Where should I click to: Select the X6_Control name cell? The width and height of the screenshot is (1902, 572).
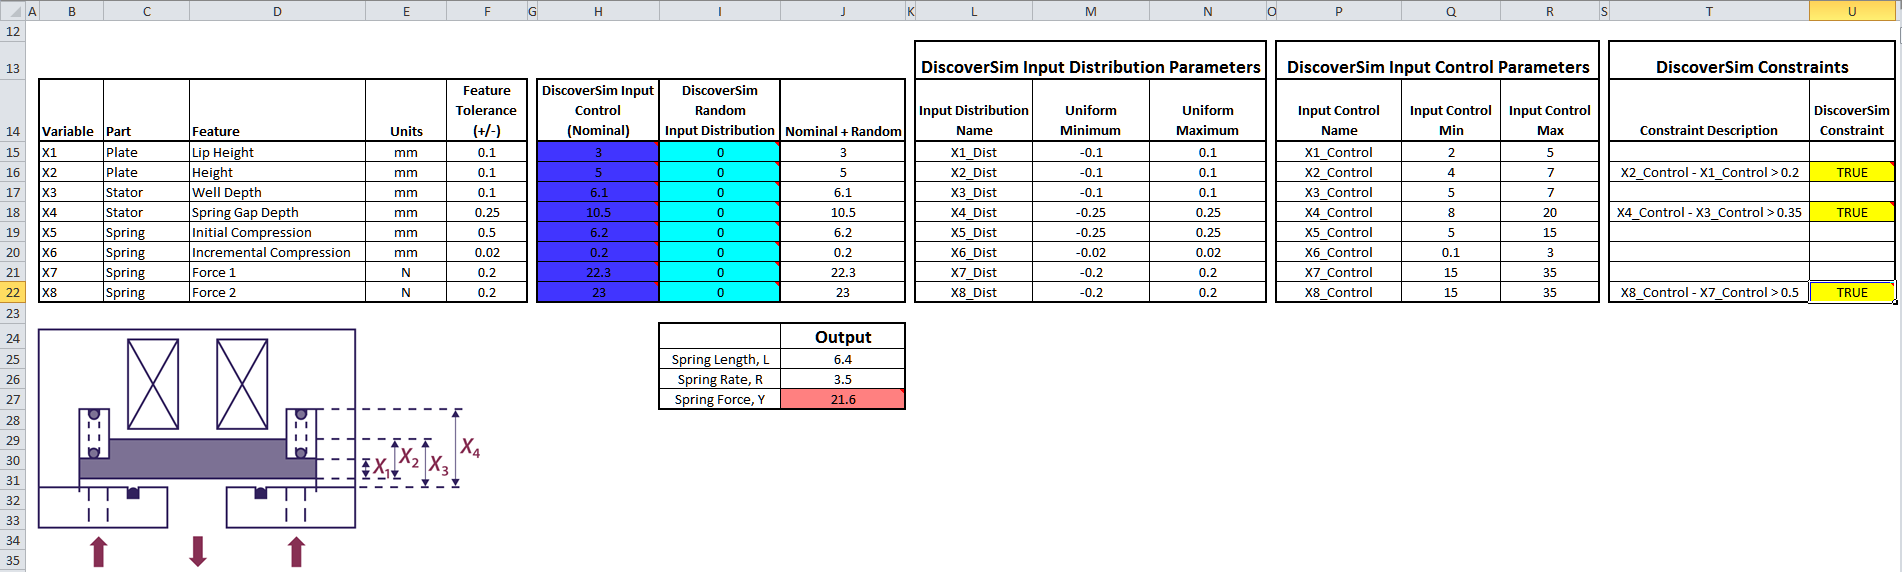coord(1338,252)
